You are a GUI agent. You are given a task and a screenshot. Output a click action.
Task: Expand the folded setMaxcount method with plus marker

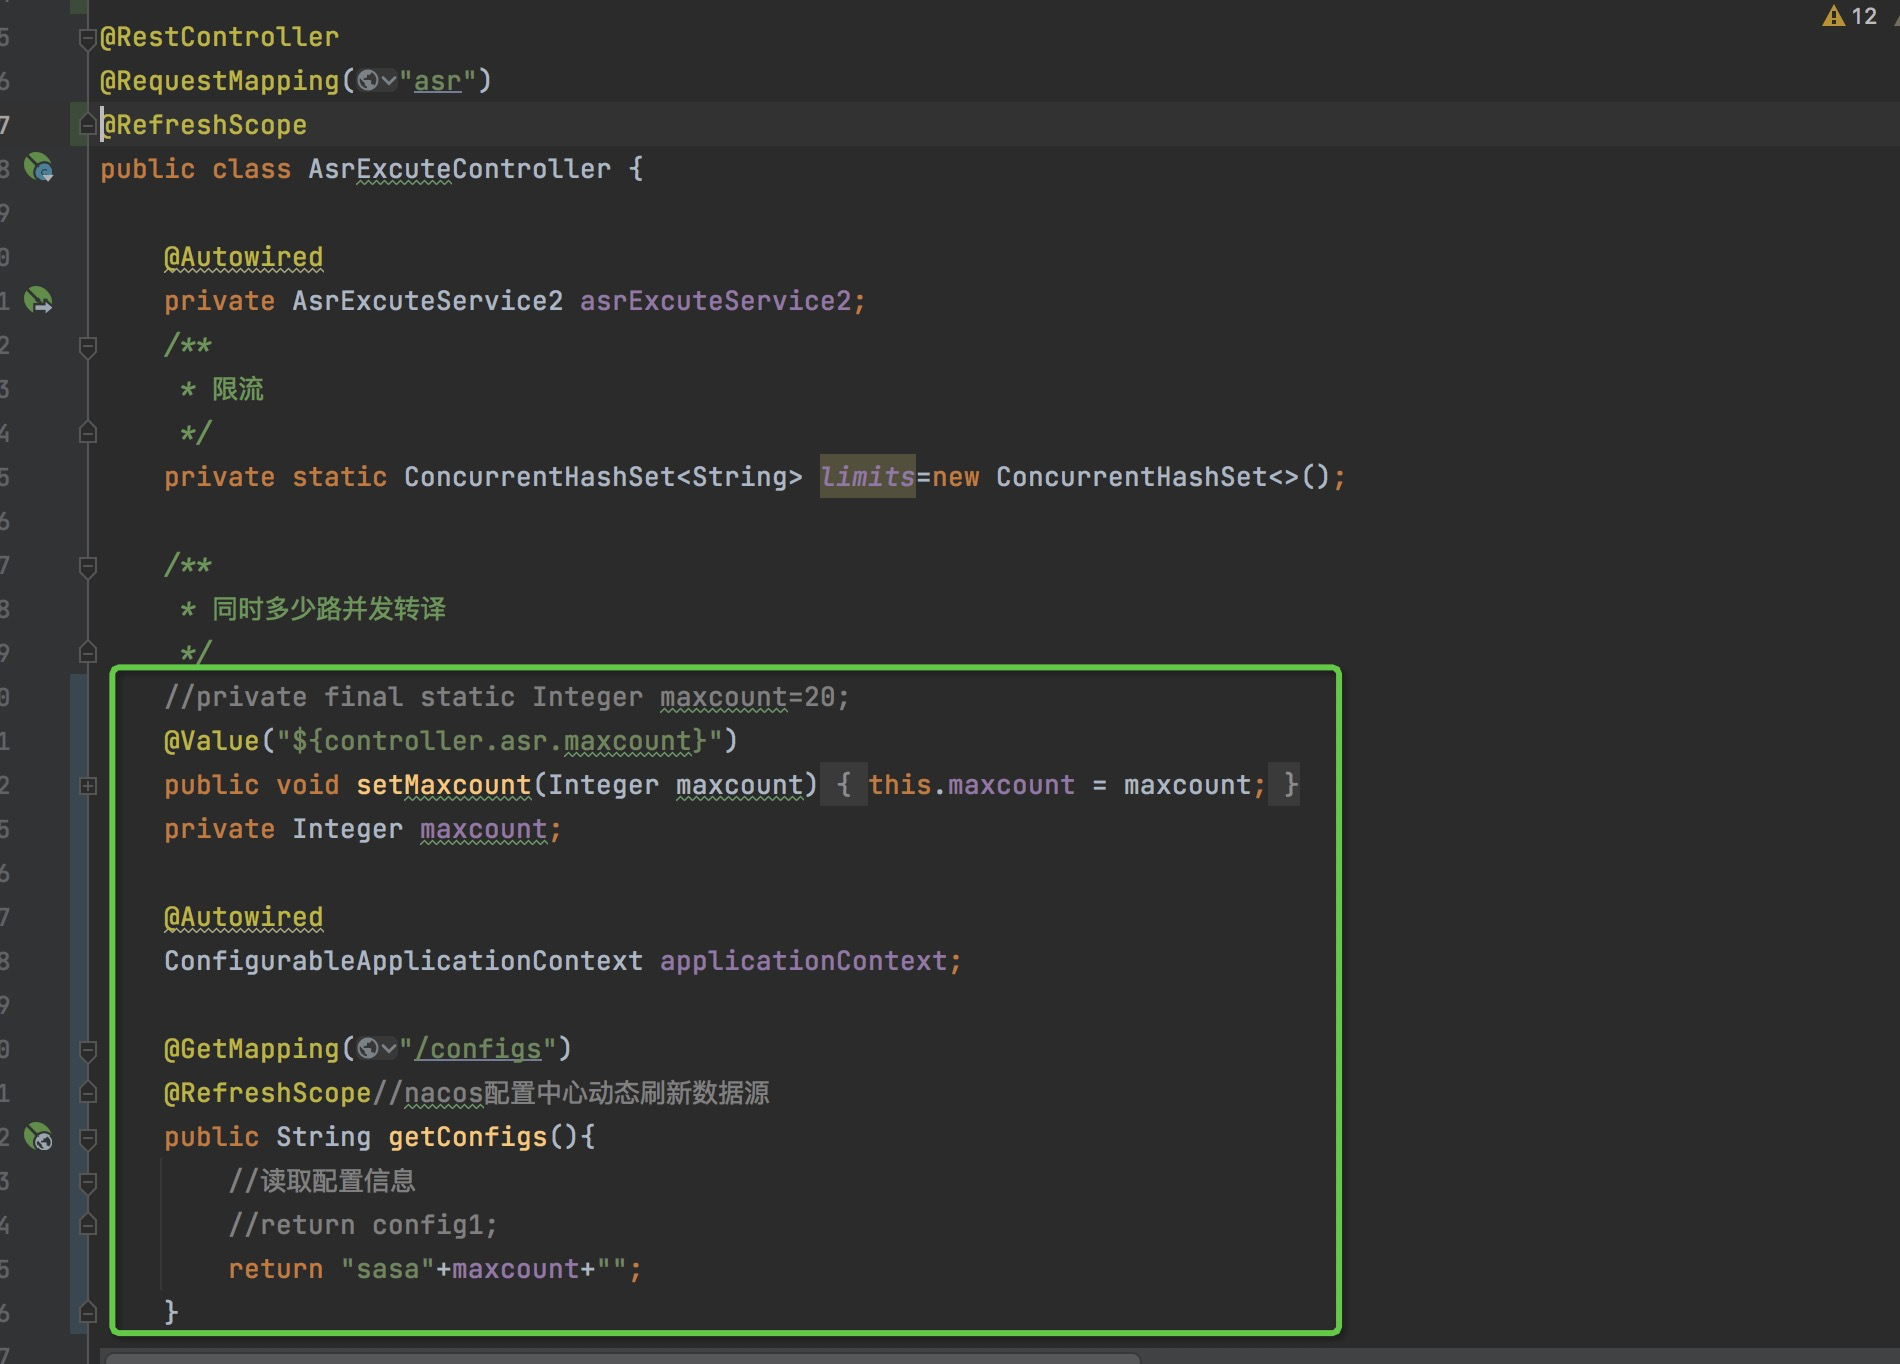[88, 786]
